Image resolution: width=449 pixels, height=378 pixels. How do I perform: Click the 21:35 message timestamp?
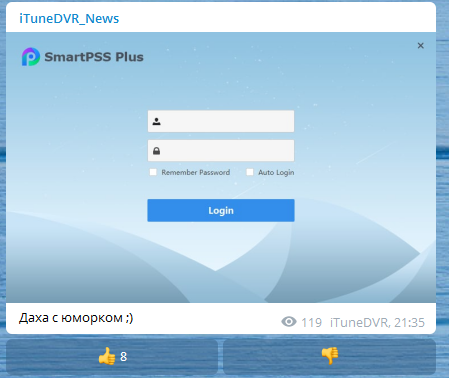pos(409,323)
